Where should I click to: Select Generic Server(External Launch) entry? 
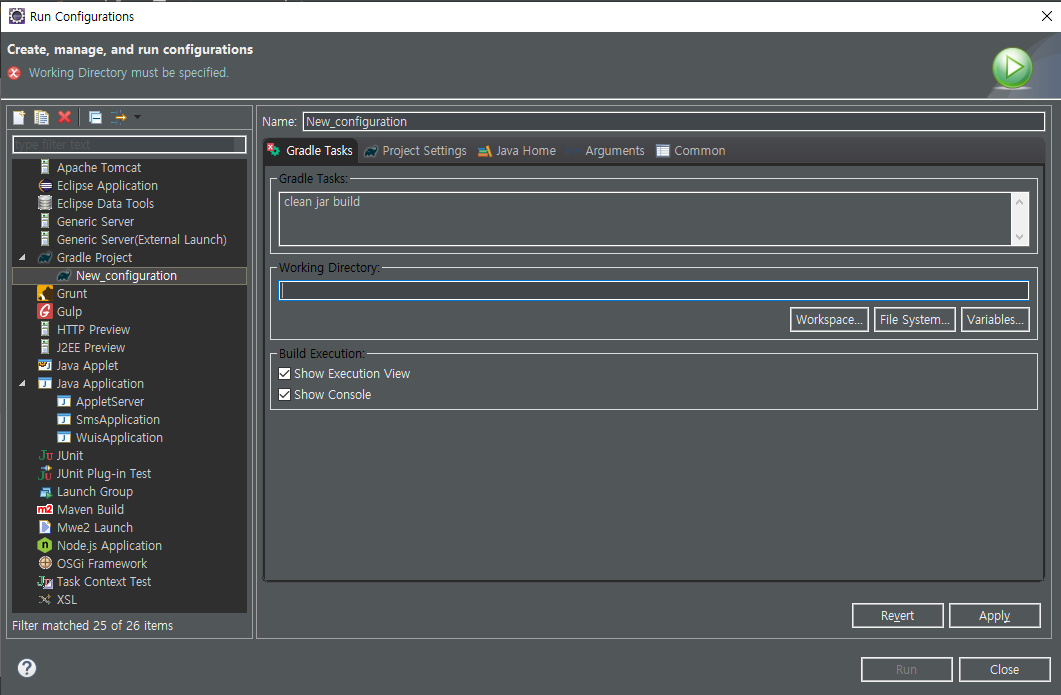(x=141, y=240)
